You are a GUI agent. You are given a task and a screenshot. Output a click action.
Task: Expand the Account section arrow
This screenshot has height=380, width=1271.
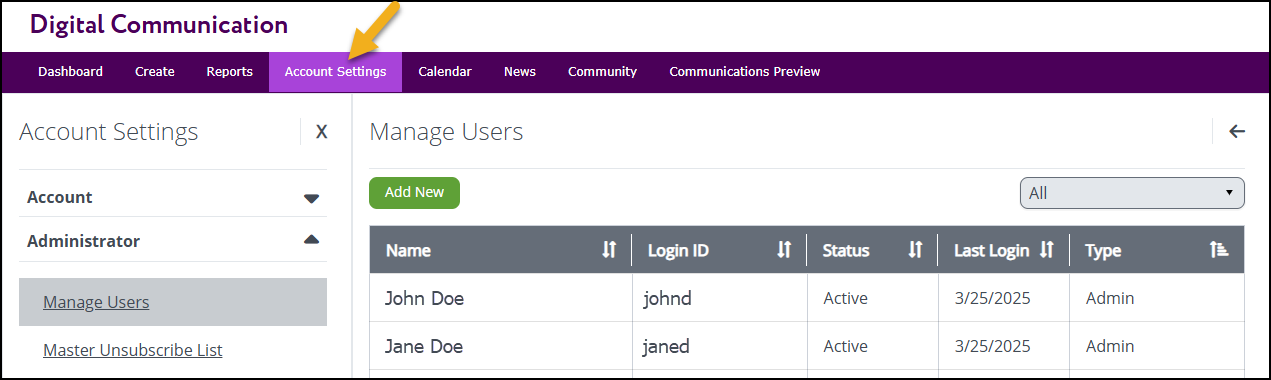click(311, 198)
